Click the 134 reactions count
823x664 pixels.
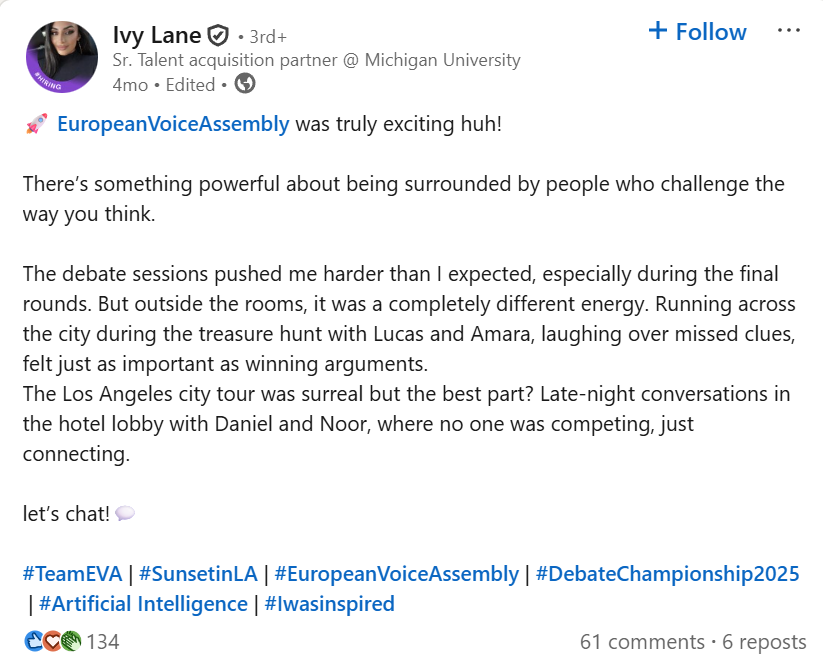(103, 641)
